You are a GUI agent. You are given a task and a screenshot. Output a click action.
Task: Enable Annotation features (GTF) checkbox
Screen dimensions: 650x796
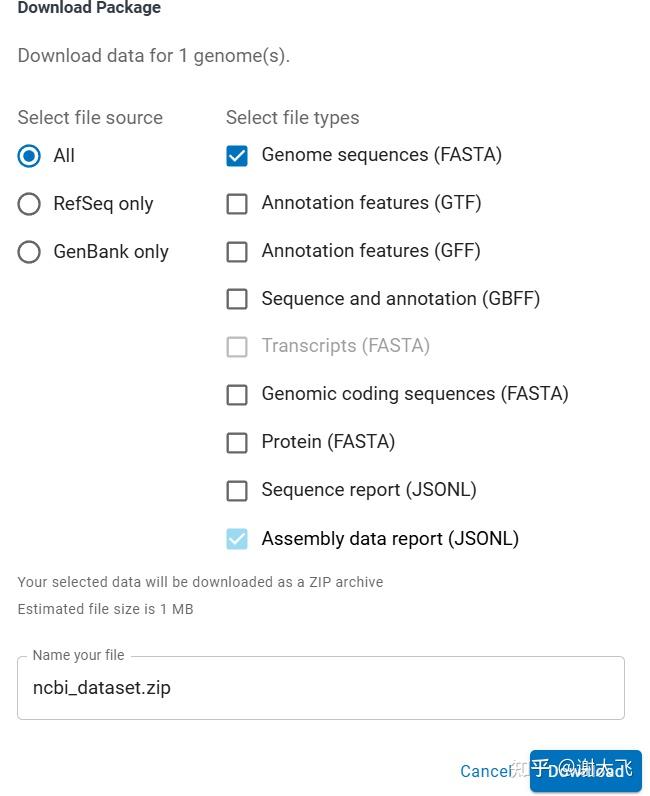[237, 204]
